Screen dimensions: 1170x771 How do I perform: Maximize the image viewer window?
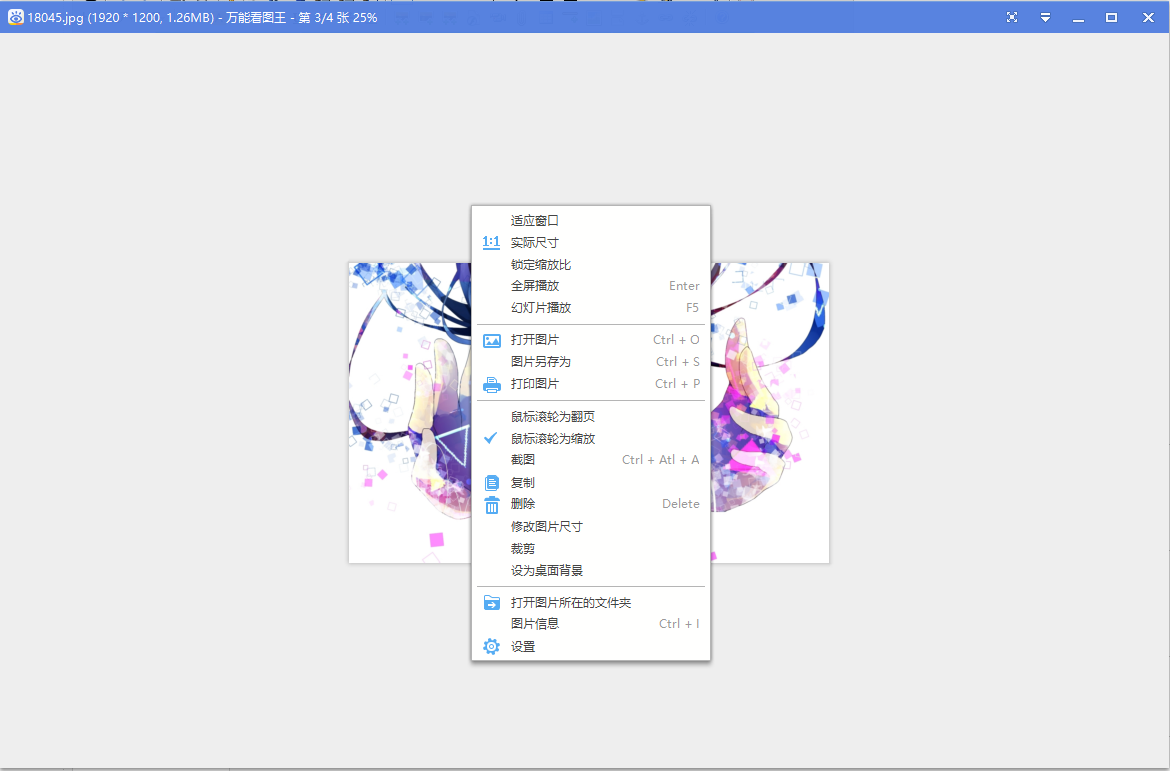(x=1112, y=17)
